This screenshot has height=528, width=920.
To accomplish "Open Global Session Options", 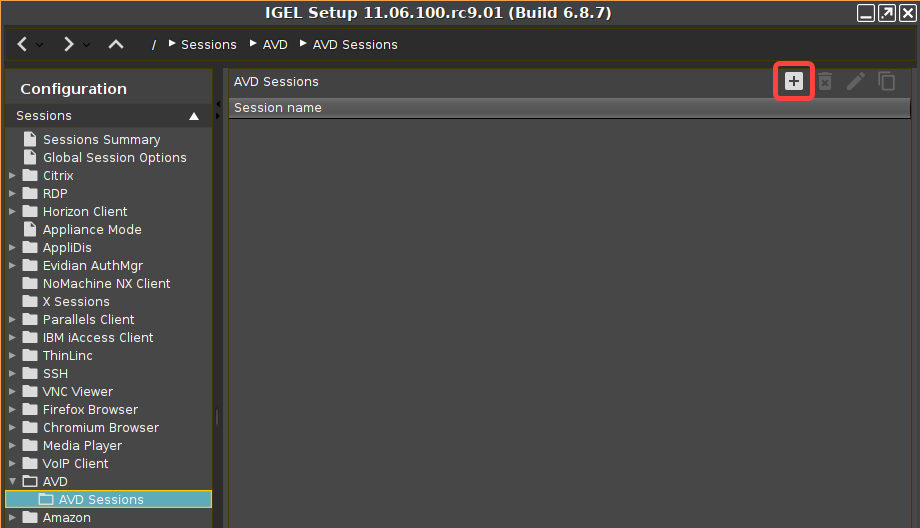I will 114,158.
